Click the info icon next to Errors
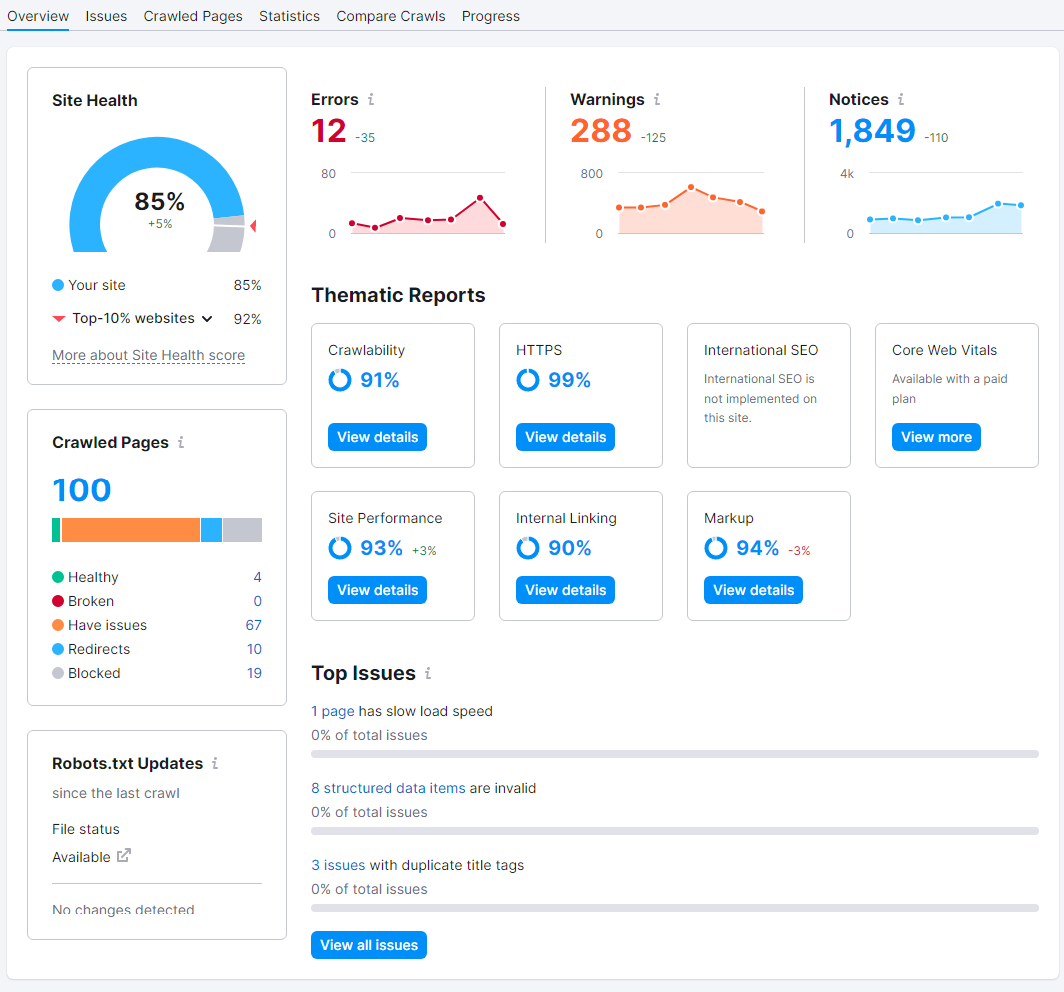 coord(370,100)
